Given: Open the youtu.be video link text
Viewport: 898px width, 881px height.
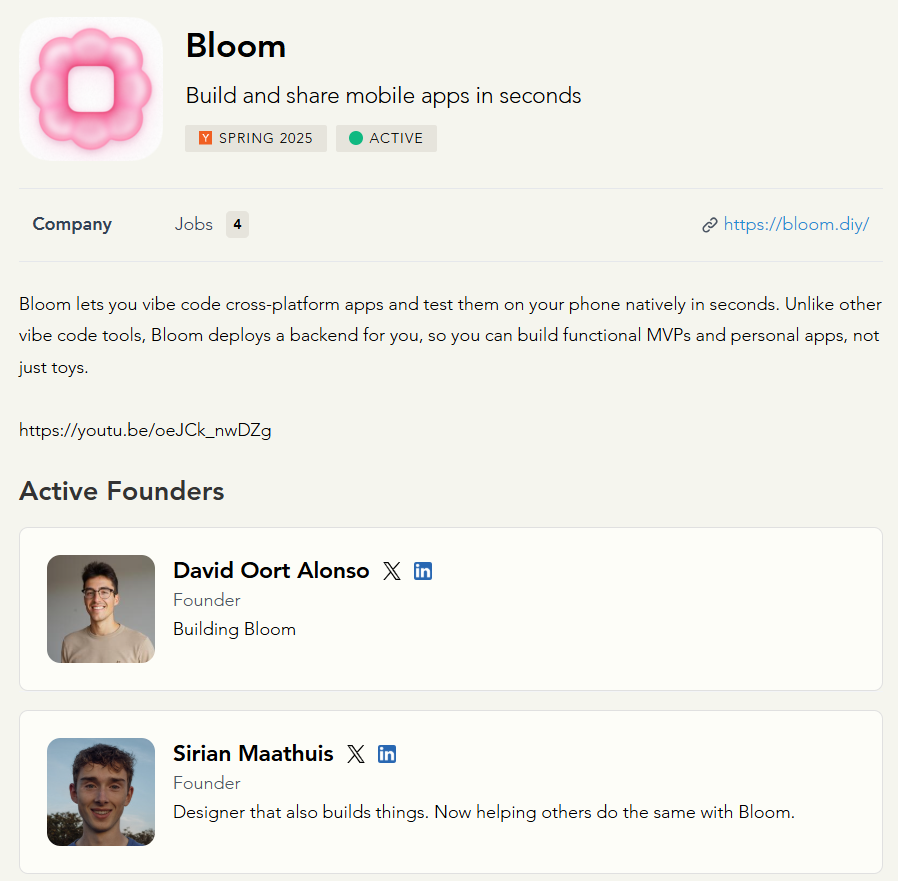Looking at the screenshot, I should coord(145,431).
